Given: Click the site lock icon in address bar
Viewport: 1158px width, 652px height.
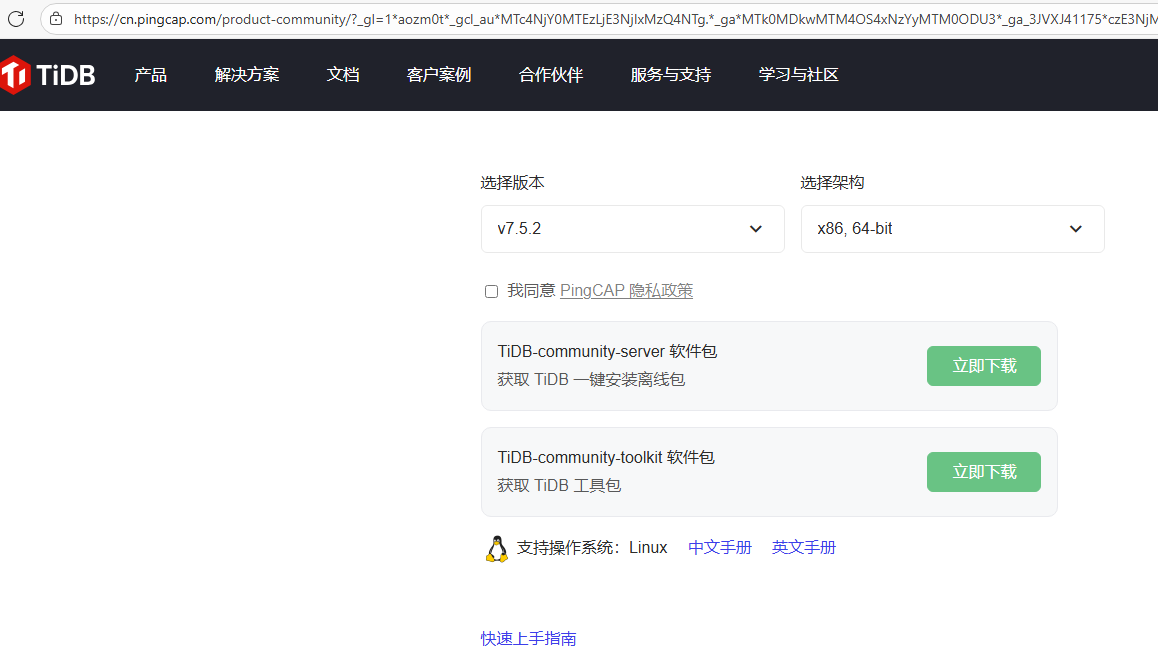Looking at the screenshot, I should pyautogui.click(x=56, y=19).
